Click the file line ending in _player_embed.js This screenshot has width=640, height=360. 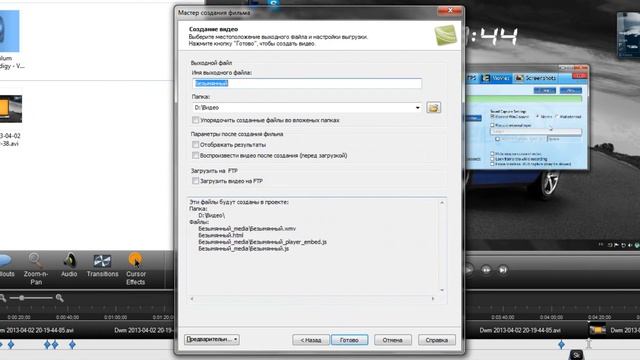(262, 242)
